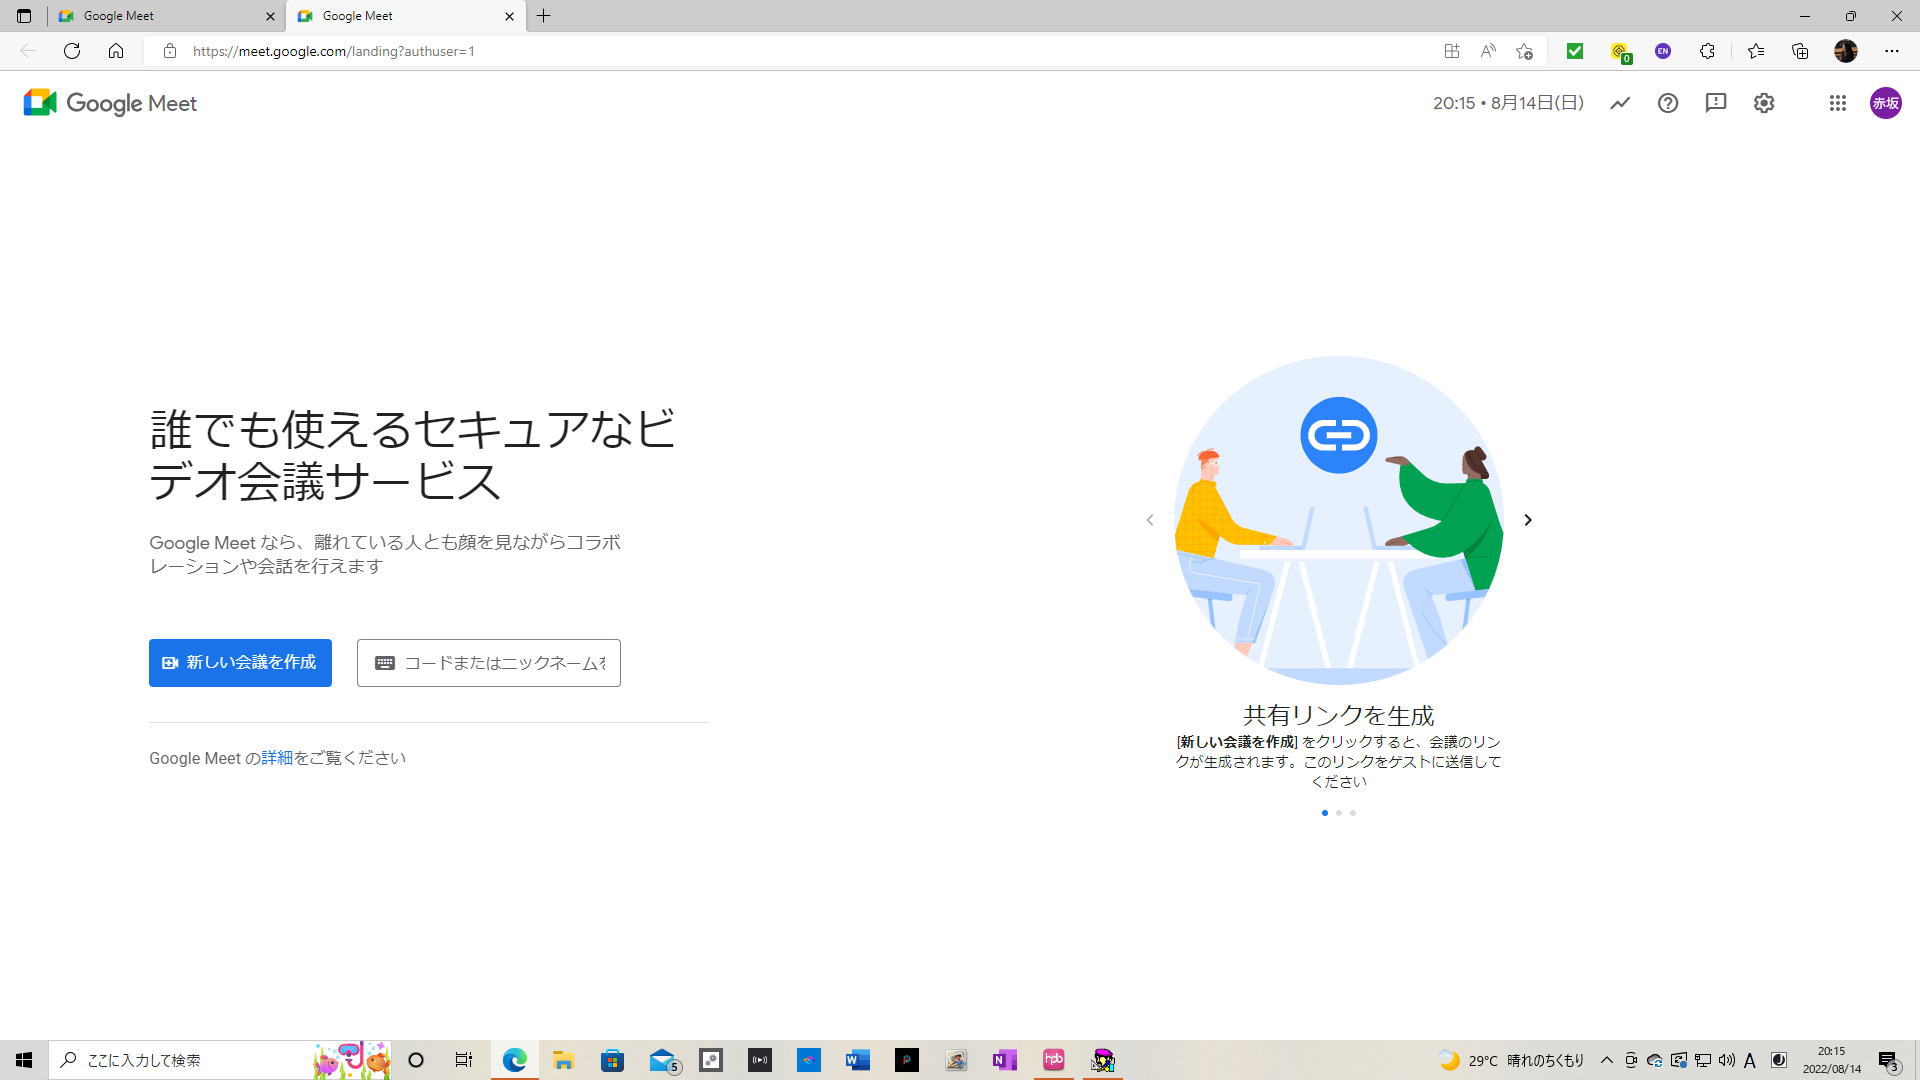Viewport: 1920px width, 1080px height.
Task: Close the active Google Meet tab
Action: click(509, 16)
